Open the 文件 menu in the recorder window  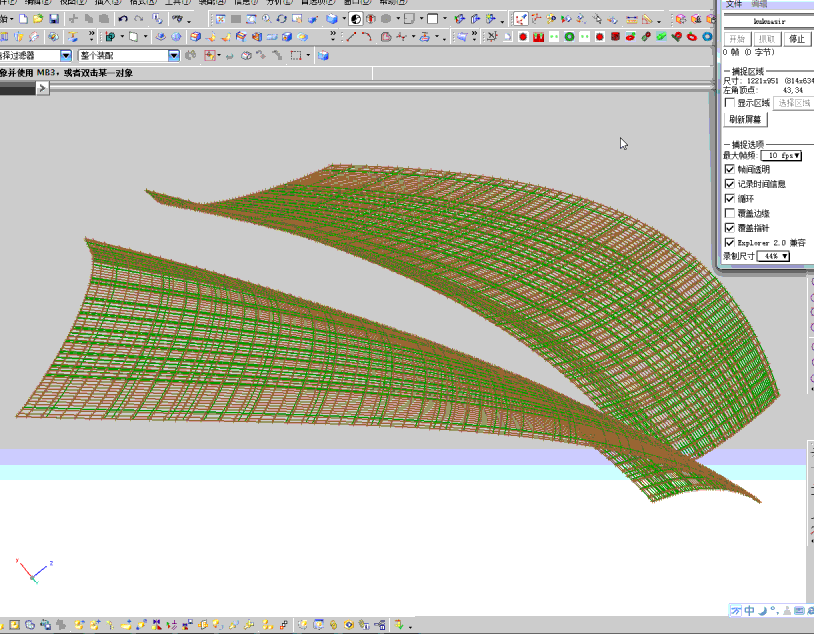pyautogui.click(x=734, y=4)
